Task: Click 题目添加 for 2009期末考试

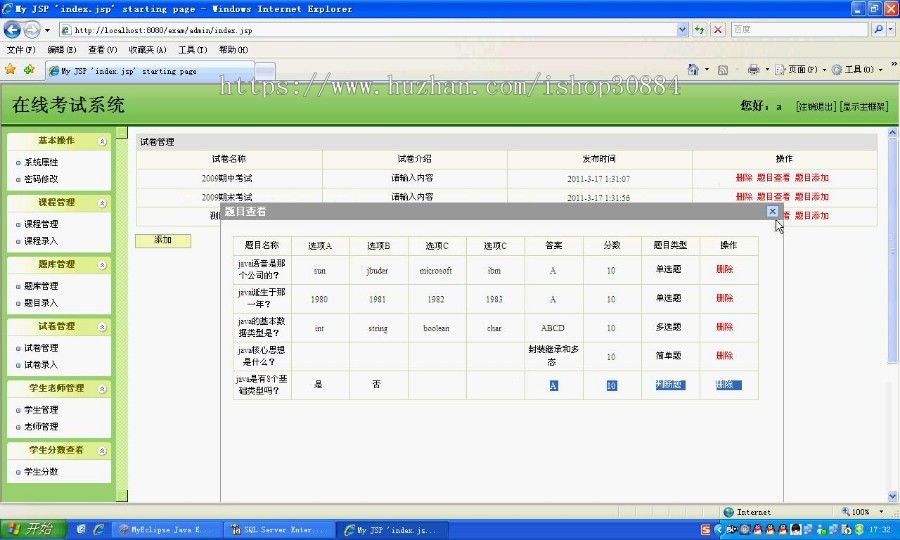Action: tap(812, 197)
